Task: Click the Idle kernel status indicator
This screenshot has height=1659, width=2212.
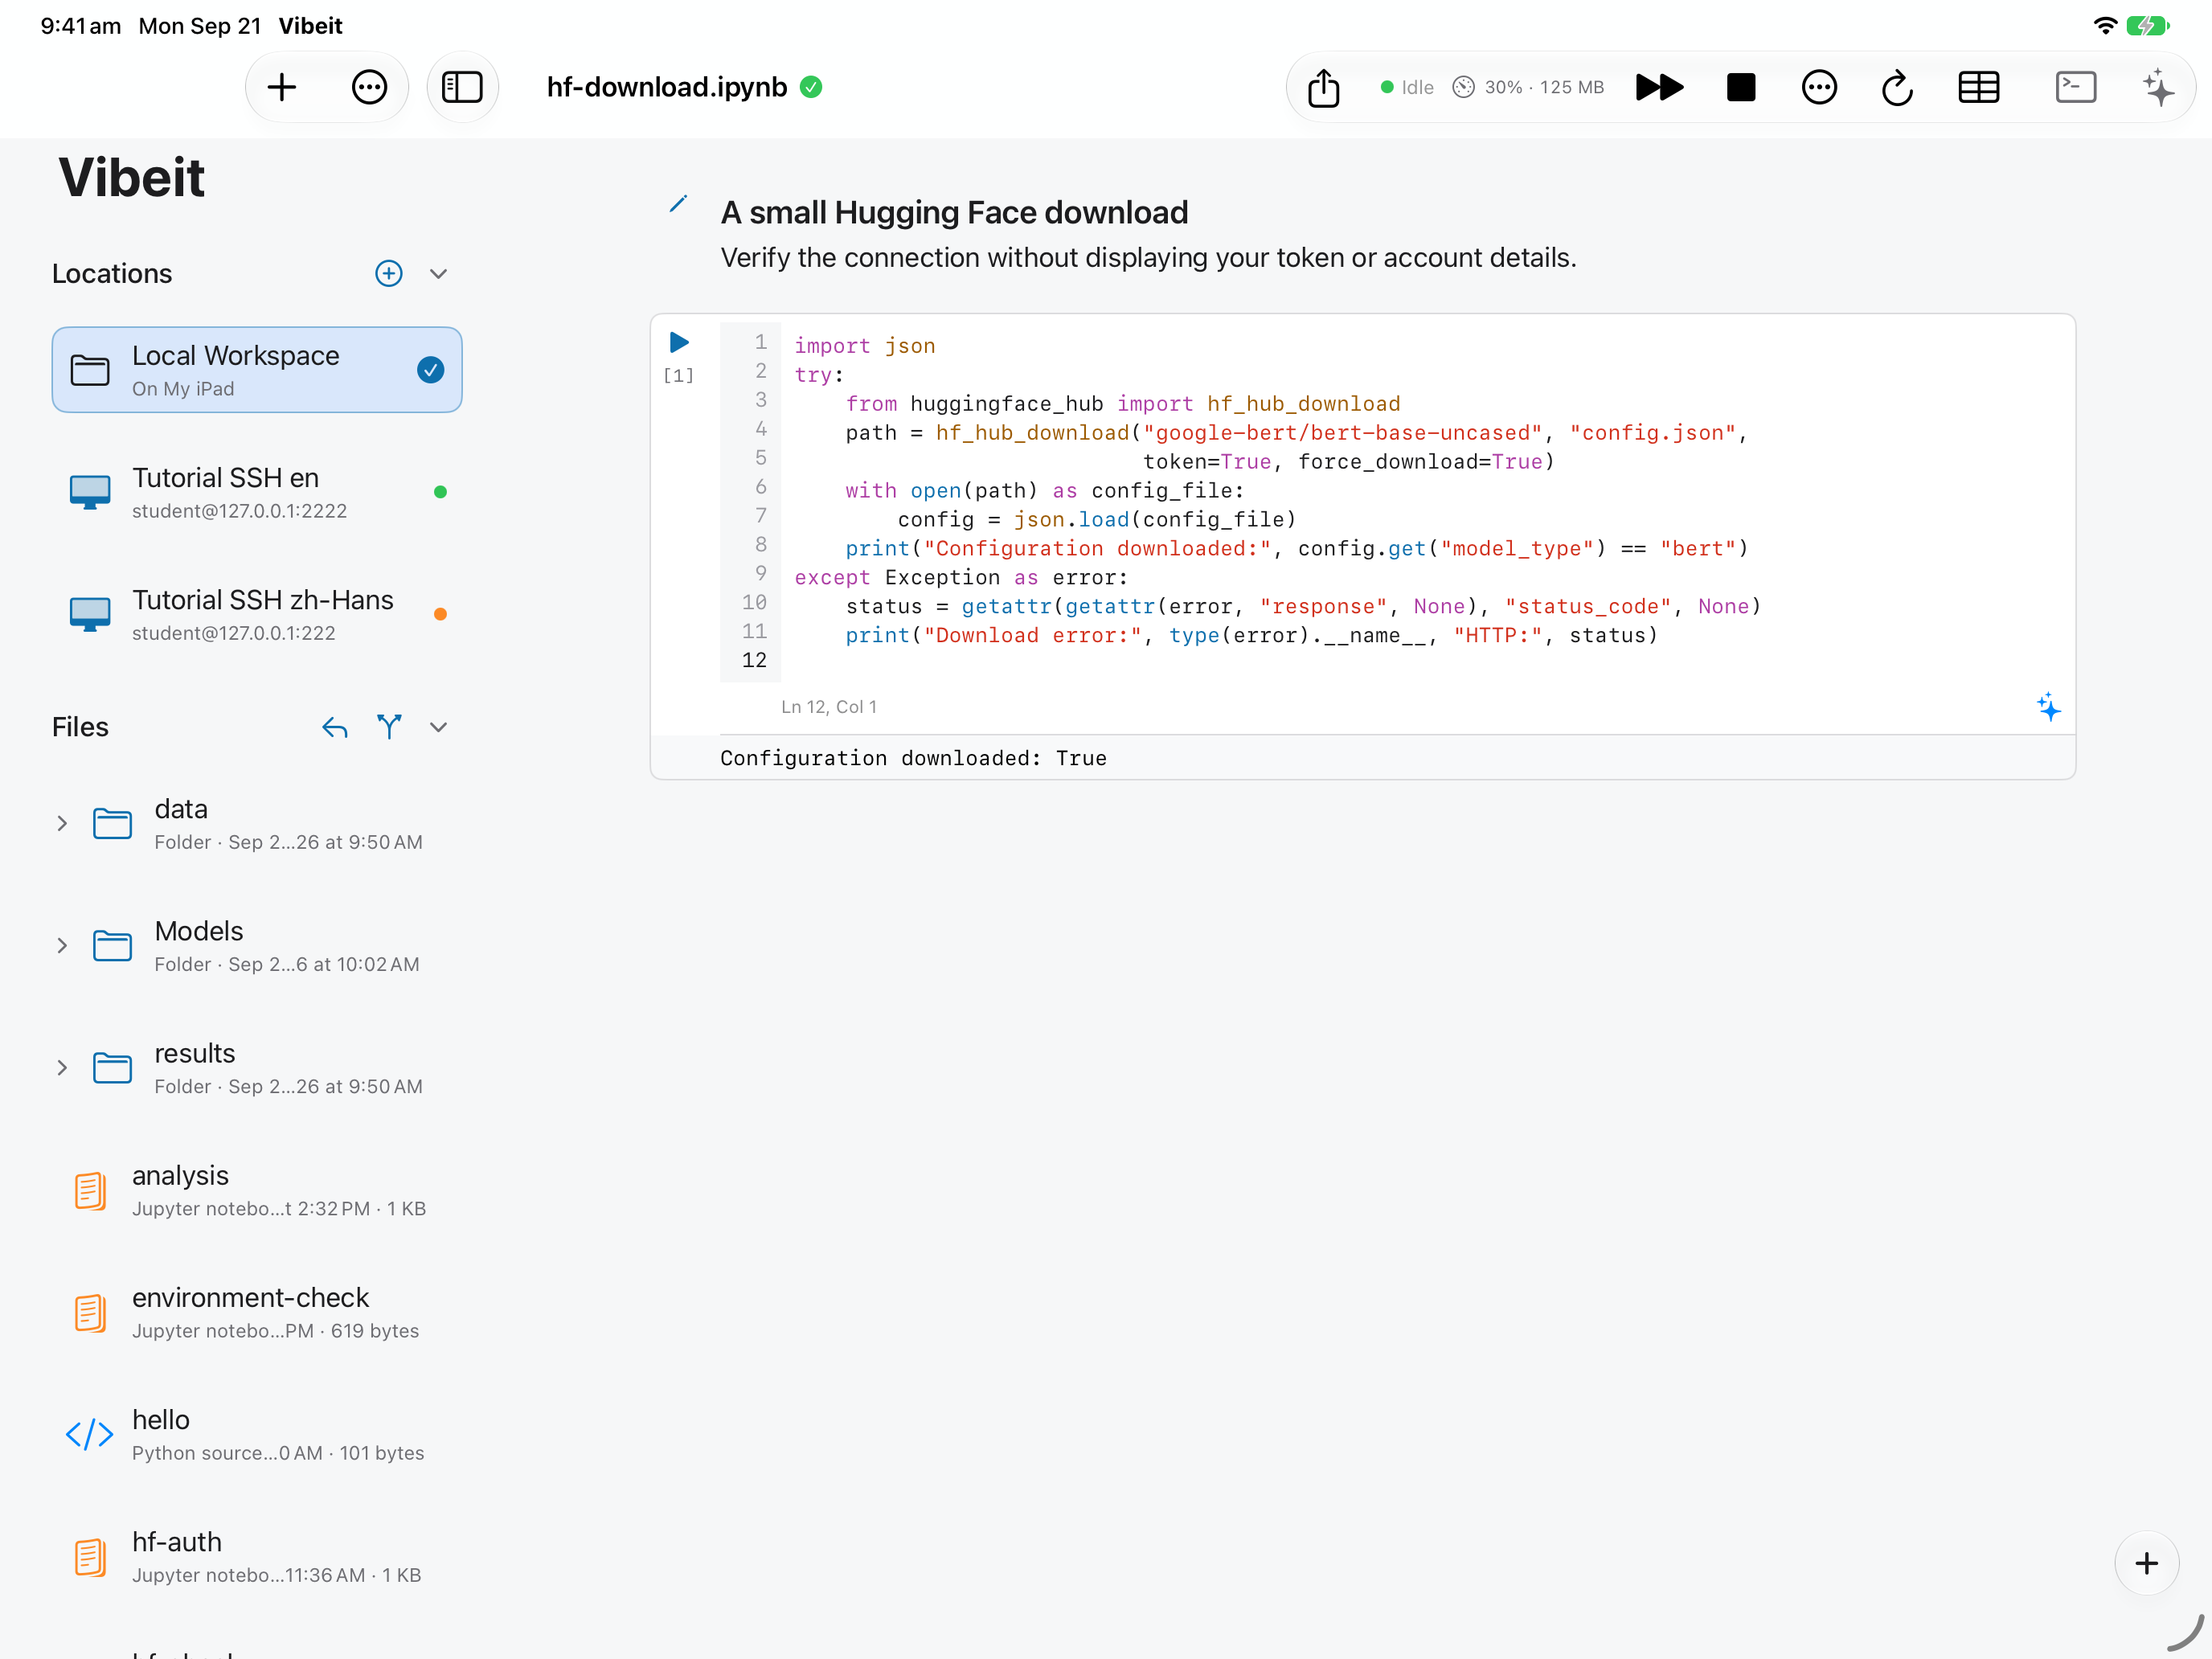Action: 1406,87
